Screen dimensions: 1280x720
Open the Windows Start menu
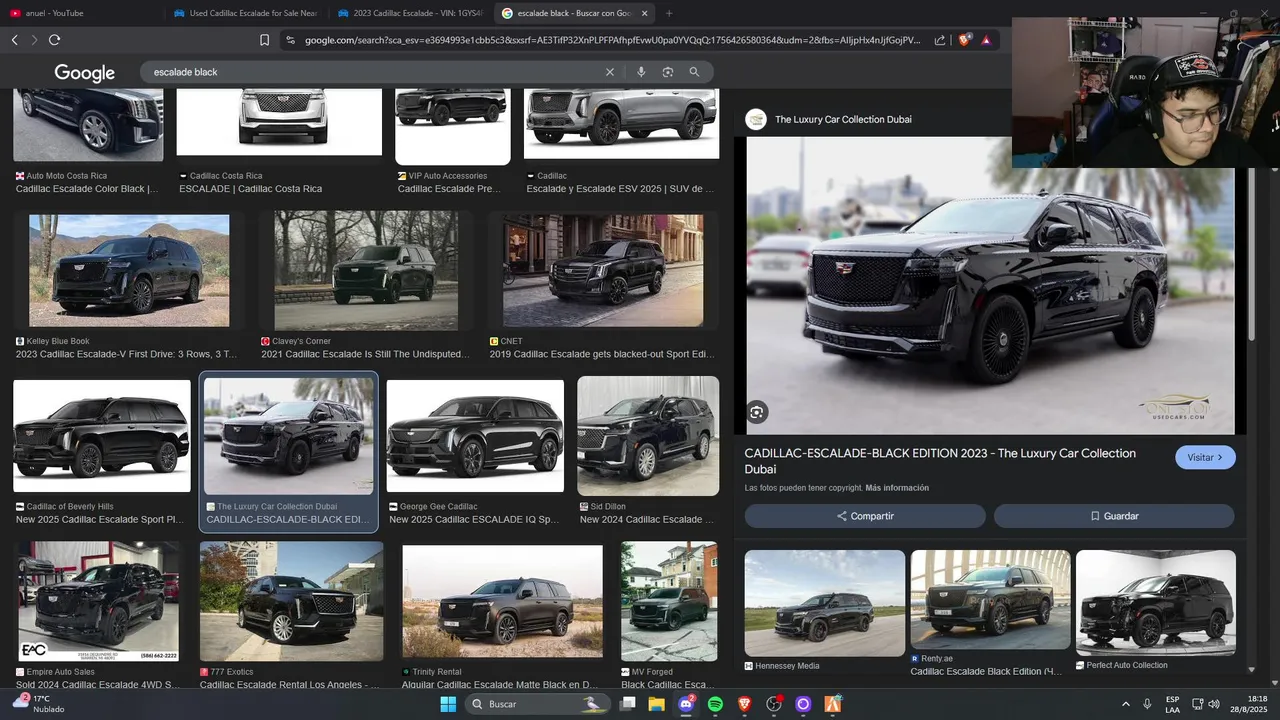pyautogui.click(x=448, y=704)
